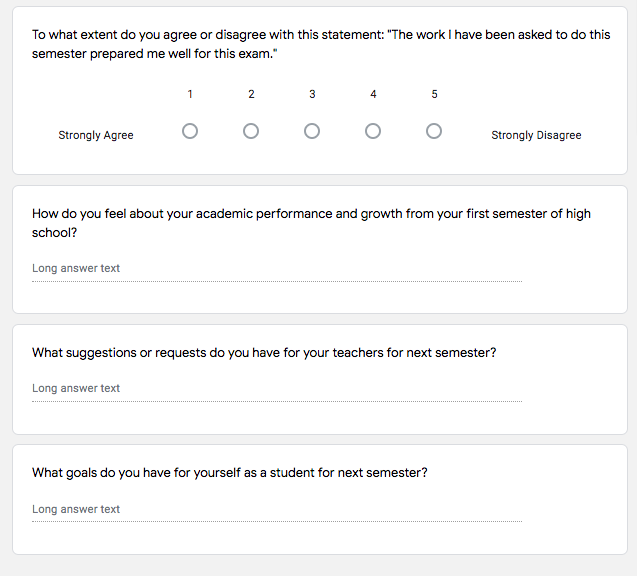Viewport: 637px width, 576px height.
Task: Select the academic performance and growth question title
Action: [311, 223]
